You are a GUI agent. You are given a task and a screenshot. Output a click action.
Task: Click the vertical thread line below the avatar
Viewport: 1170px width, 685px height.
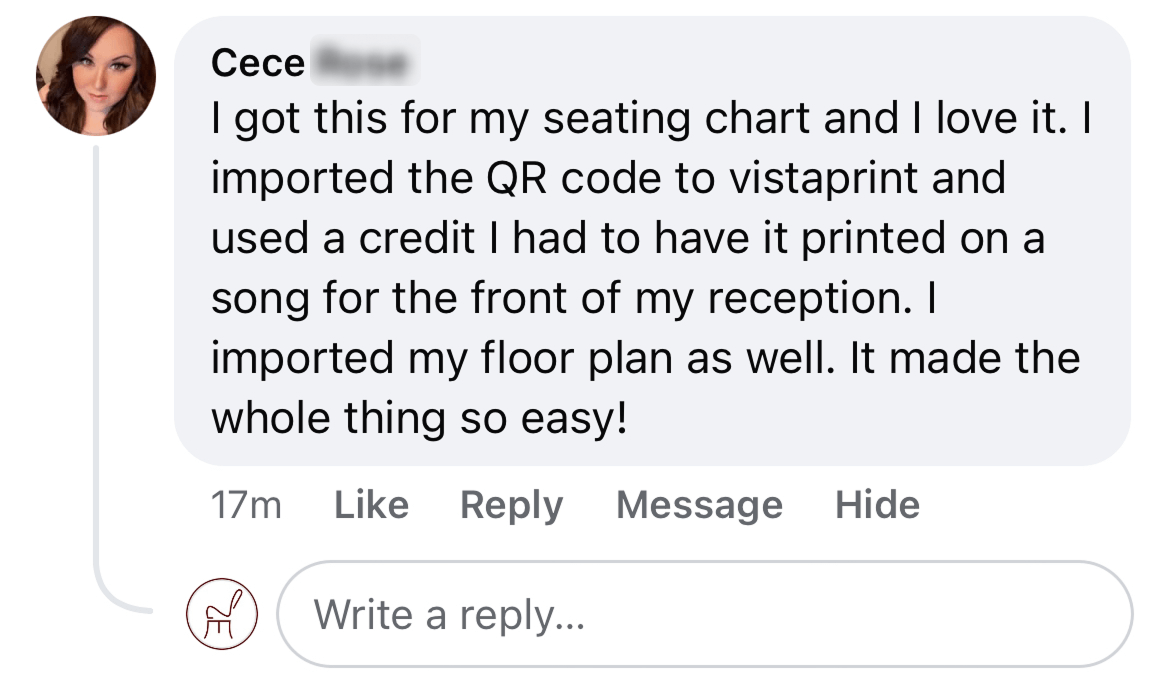click(96, 370)
